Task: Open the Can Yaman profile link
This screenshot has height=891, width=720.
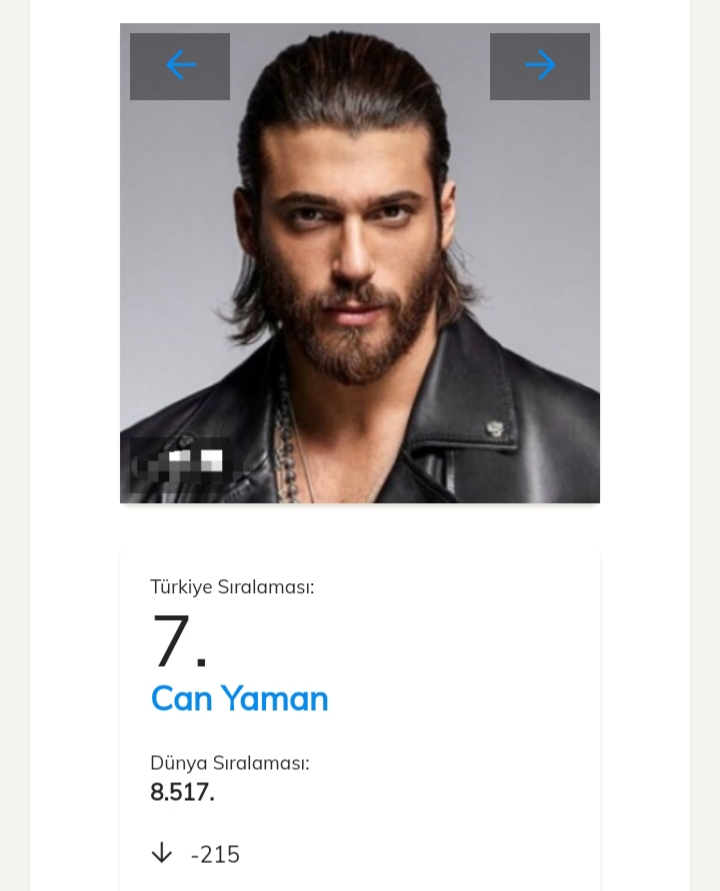Action: [239, 698]
